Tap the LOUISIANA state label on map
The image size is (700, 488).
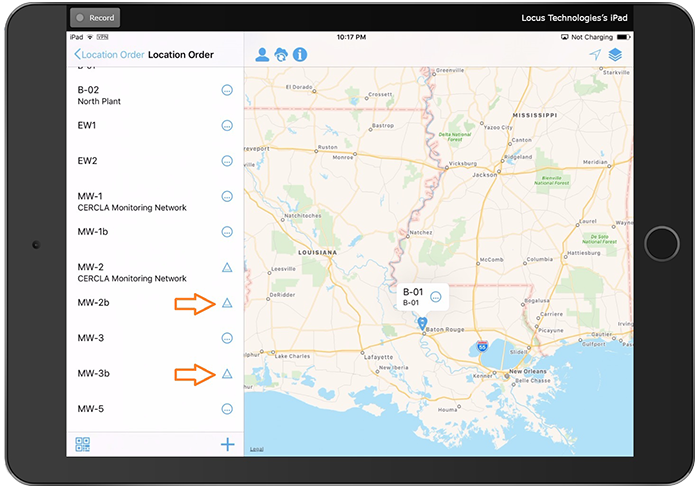click(x=317, y=253)
